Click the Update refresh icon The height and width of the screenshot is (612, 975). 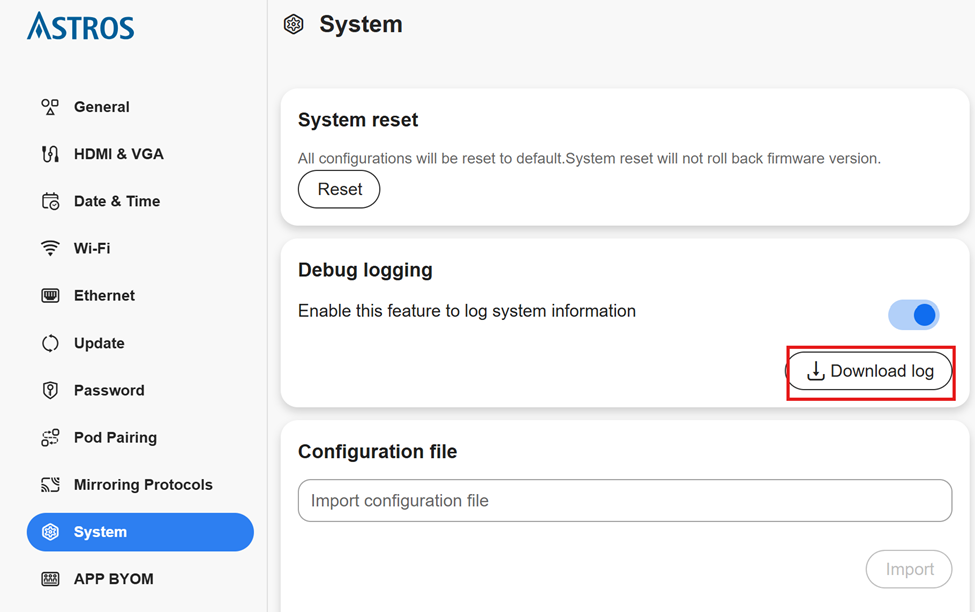(50, 343)
